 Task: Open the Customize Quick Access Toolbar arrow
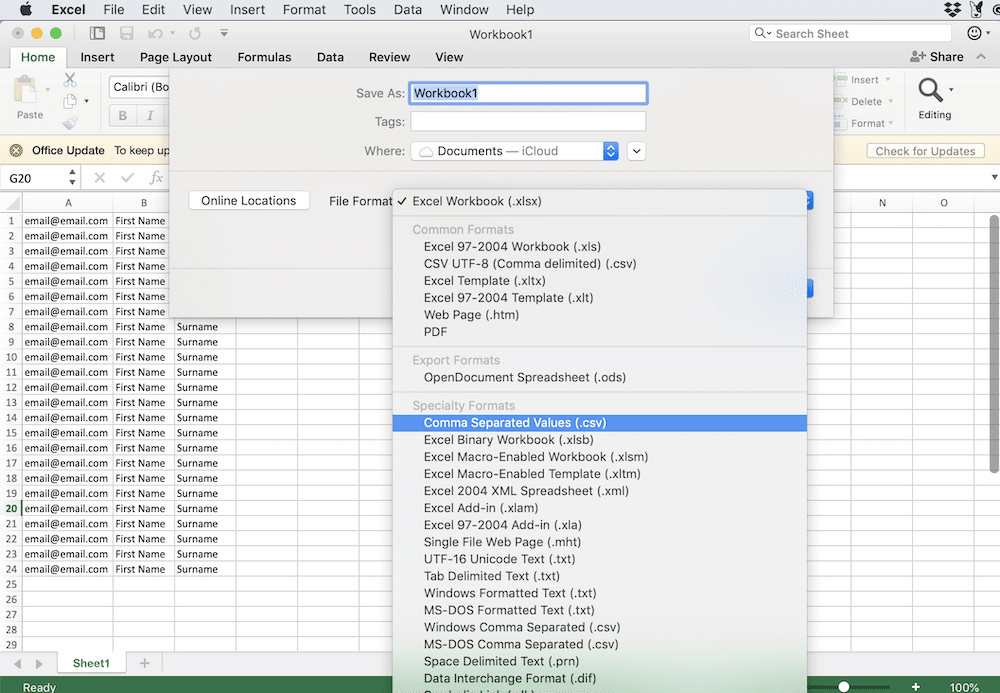pyautogui.click(x=224, y=33)
